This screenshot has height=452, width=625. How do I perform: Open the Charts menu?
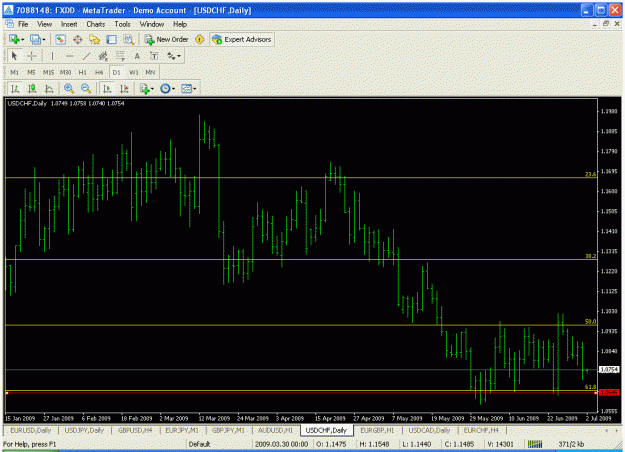click(x=96, y=24)
